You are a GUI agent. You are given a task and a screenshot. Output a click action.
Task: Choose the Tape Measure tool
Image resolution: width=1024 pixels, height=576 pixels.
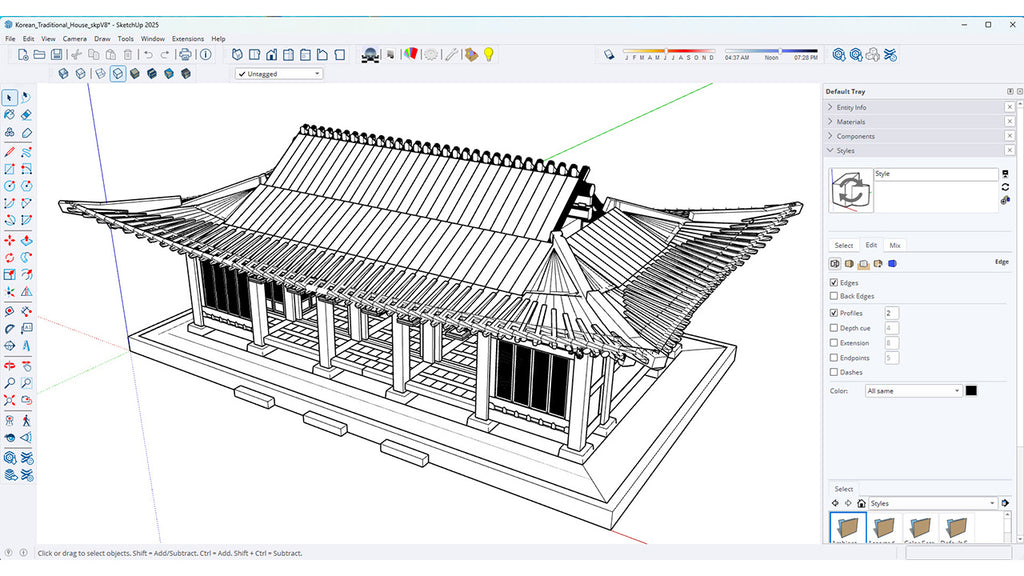(11, 311)
